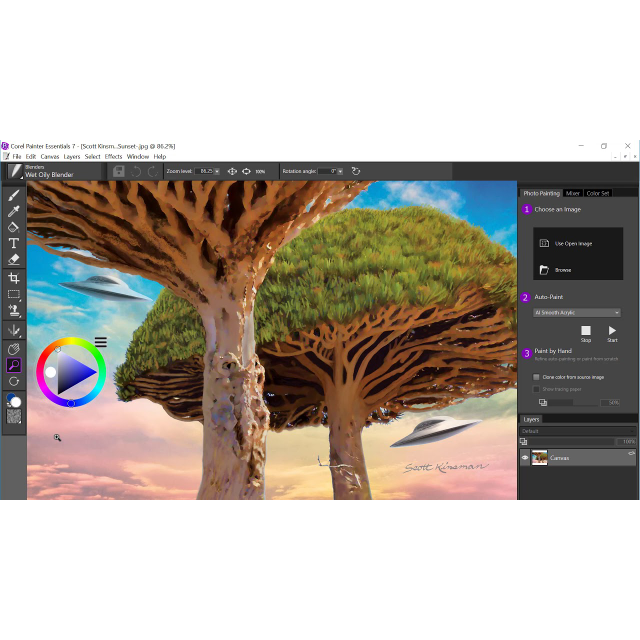Image resolution: width=640 pixels, height=640 pixels.
Task: Open the File menu
Action: [x=17, y=157]
